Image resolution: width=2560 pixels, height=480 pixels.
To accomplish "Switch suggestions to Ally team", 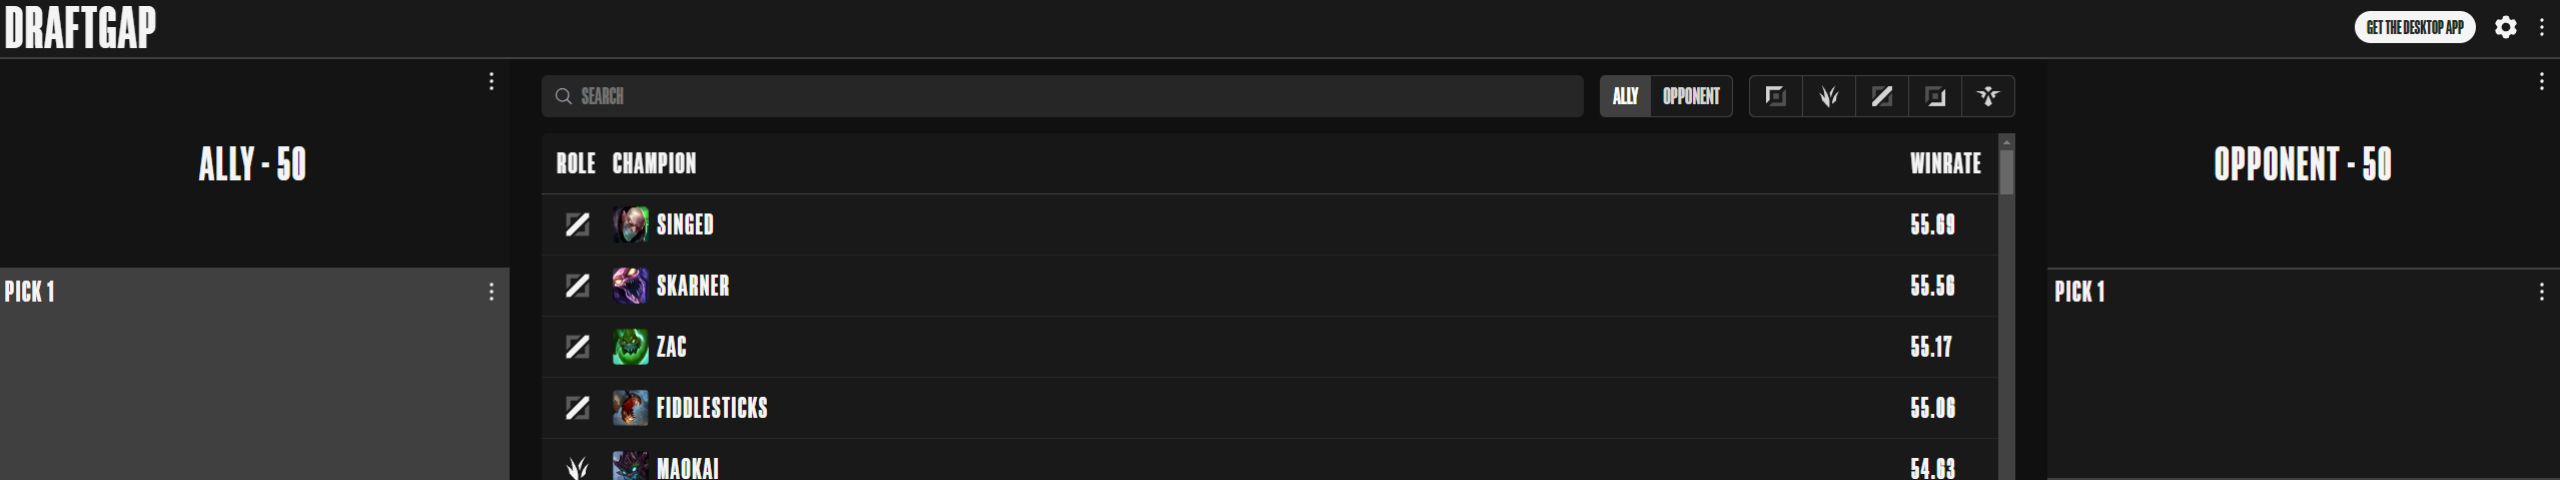I will [1625, 96].
